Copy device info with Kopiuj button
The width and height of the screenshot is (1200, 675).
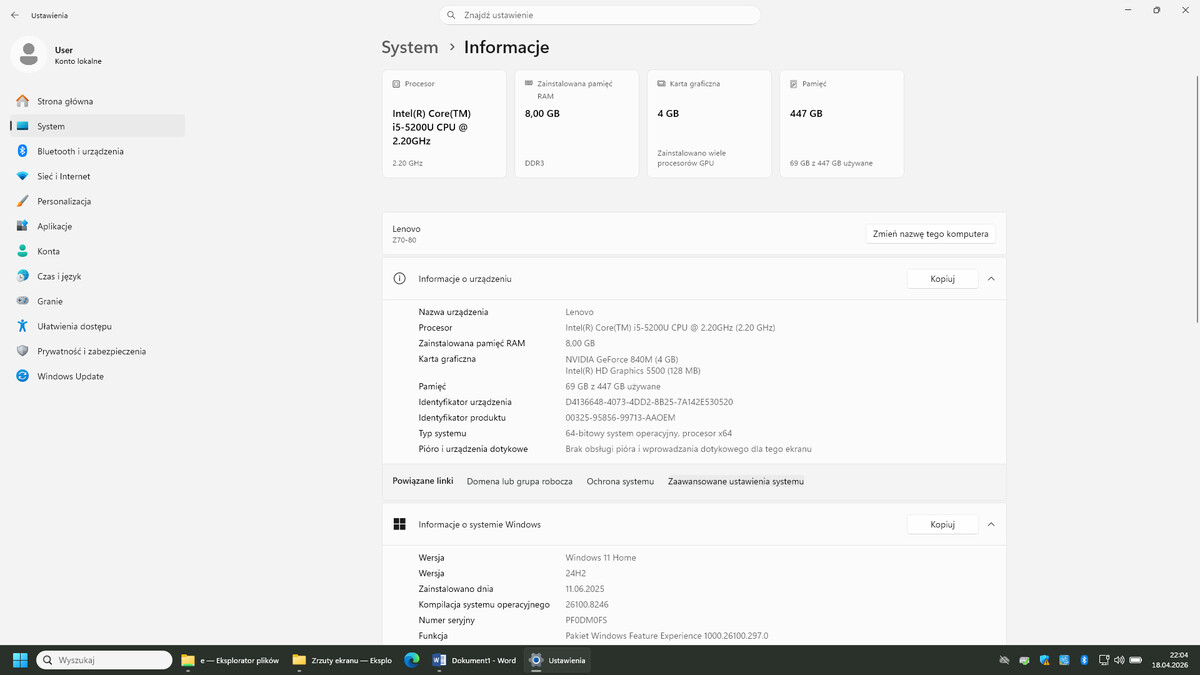click(942, 279)
